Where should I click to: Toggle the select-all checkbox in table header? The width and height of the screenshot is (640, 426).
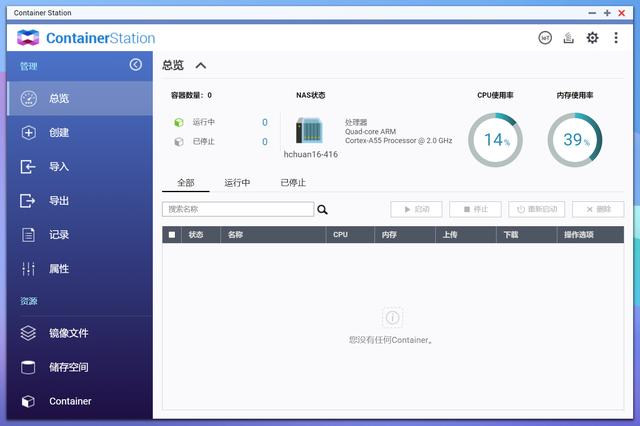click(x=172, y=235)
